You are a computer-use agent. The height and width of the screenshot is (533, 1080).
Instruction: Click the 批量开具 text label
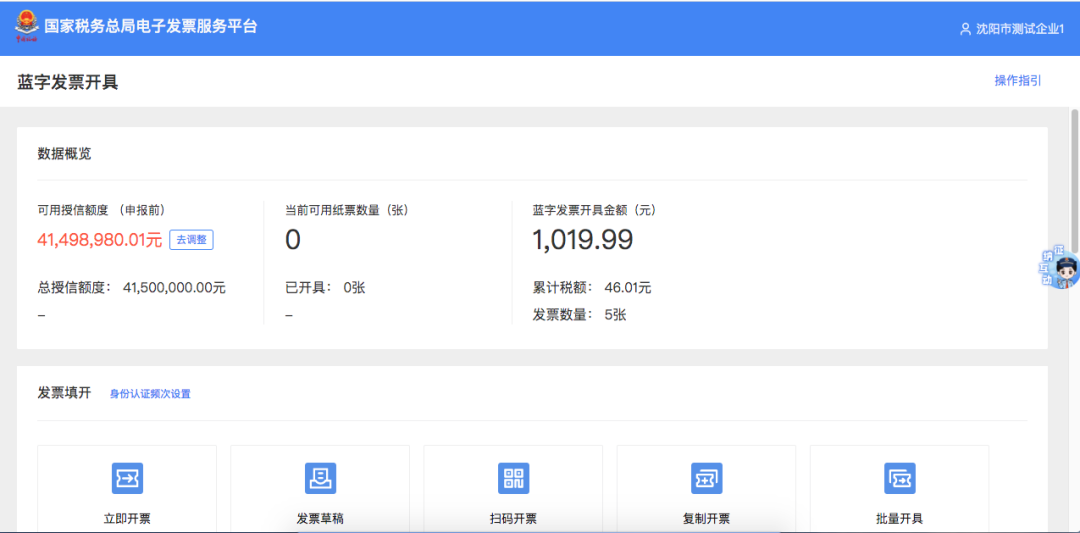[x=899, y=519]
